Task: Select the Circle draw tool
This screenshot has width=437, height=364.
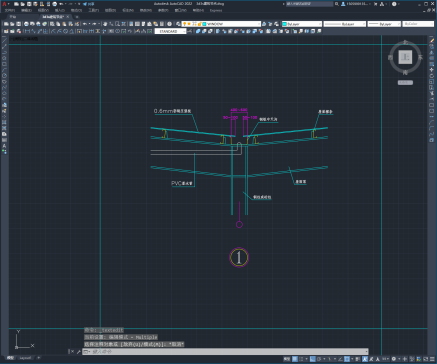Action: point(5,76)
